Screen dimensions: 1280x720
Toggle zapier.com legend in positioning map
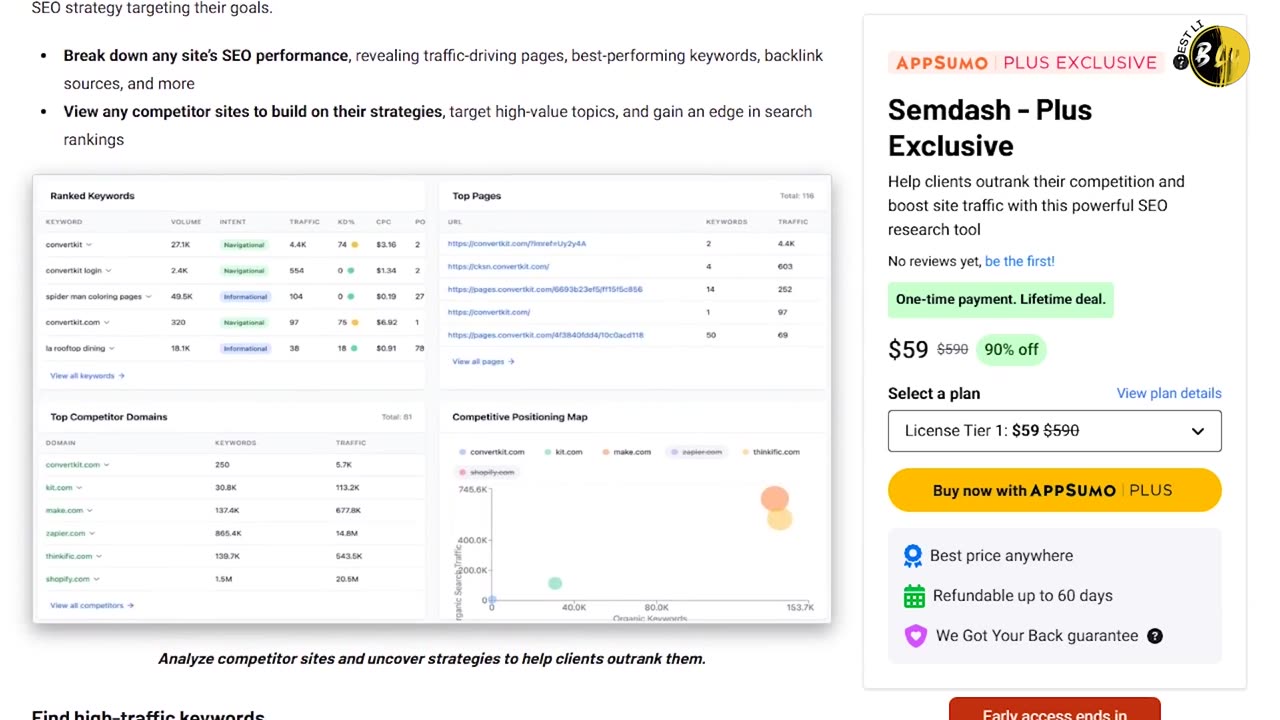tap(696, 452)
